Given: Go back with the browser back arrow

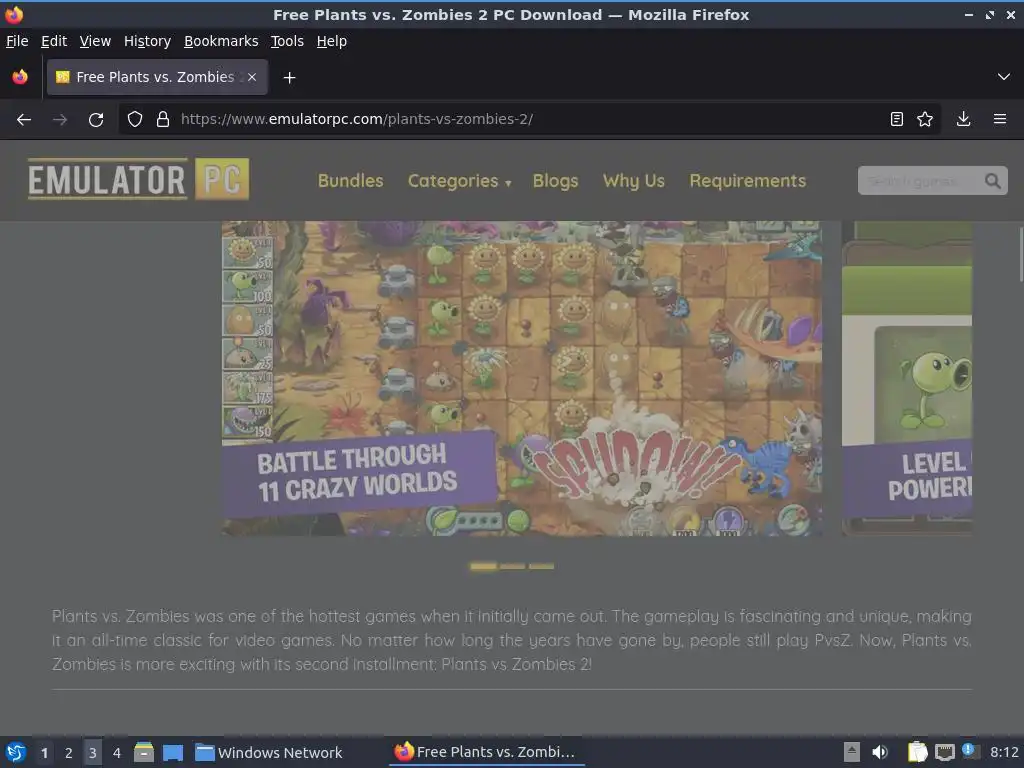Looking at the screenshot, I should 24,120.
